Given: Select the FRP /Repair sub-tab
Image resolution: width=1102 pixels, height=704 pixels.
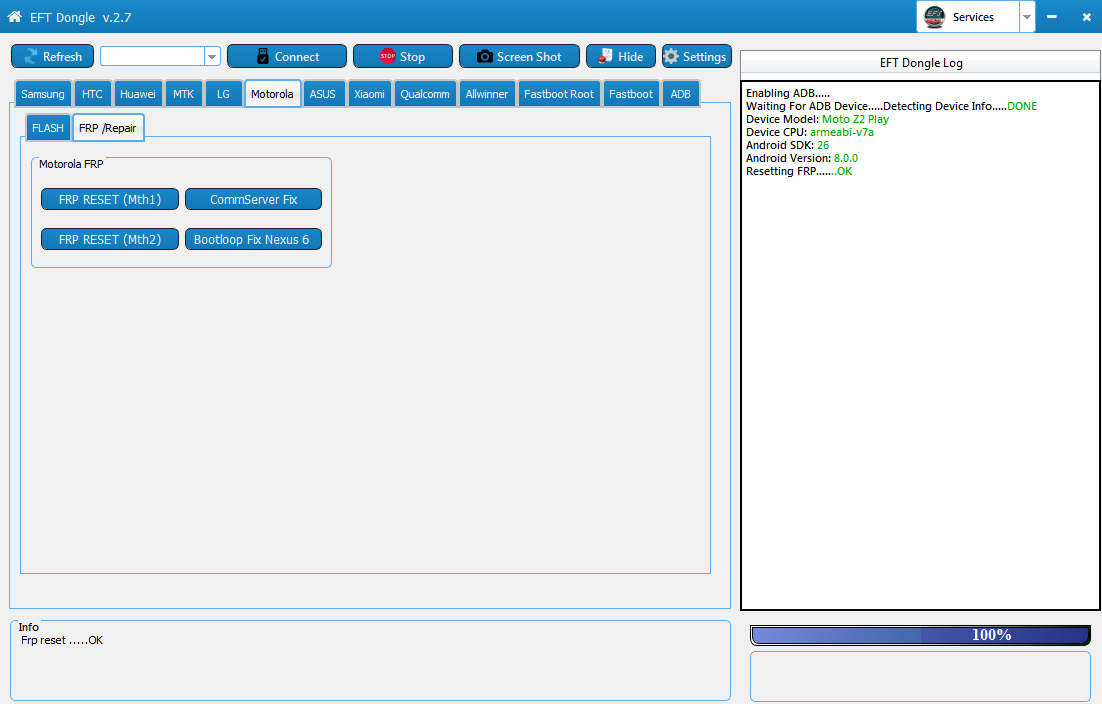Looking at the screenshot, I should point(108,128).
